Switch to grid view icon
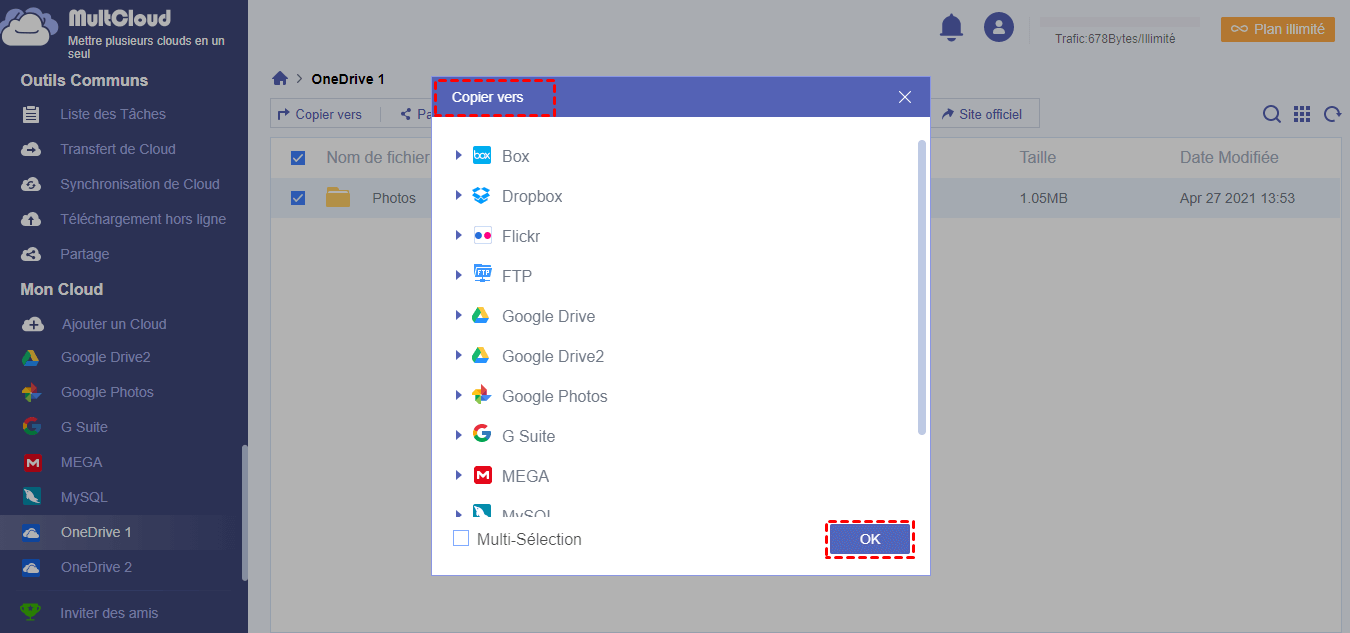1350x633 pixels. click(x=1302, y=114)
